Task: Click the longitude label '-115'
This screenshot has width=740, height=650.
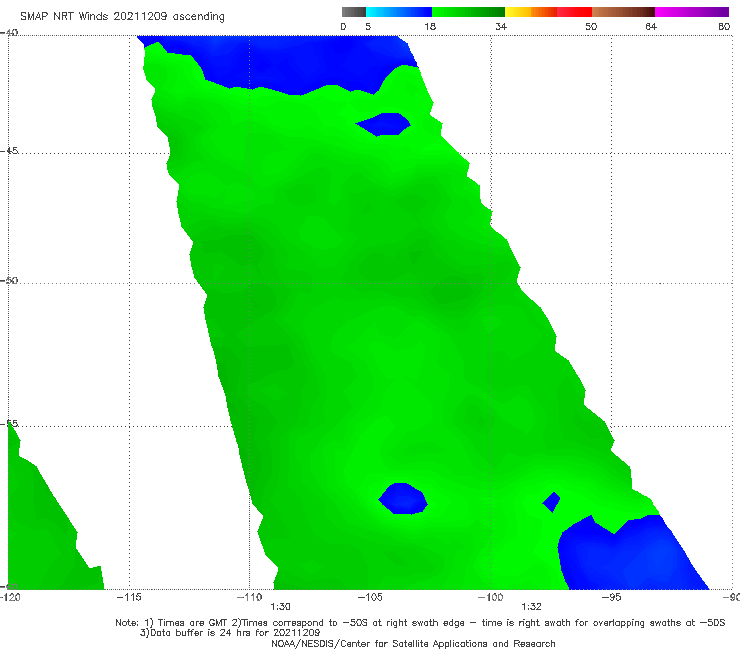Action: point(129,597)
